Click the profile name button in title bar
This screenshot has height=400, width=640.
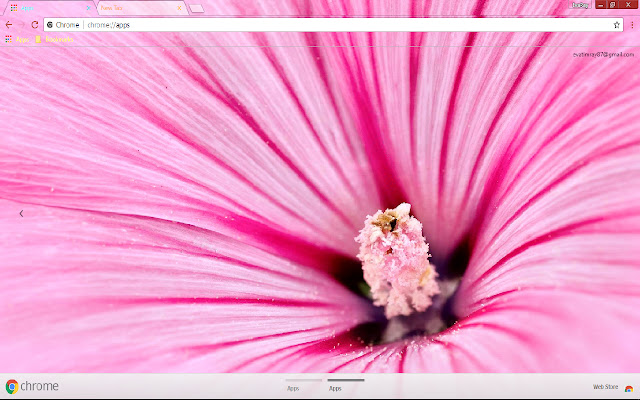pyautogui.click(x=580, y=5)
